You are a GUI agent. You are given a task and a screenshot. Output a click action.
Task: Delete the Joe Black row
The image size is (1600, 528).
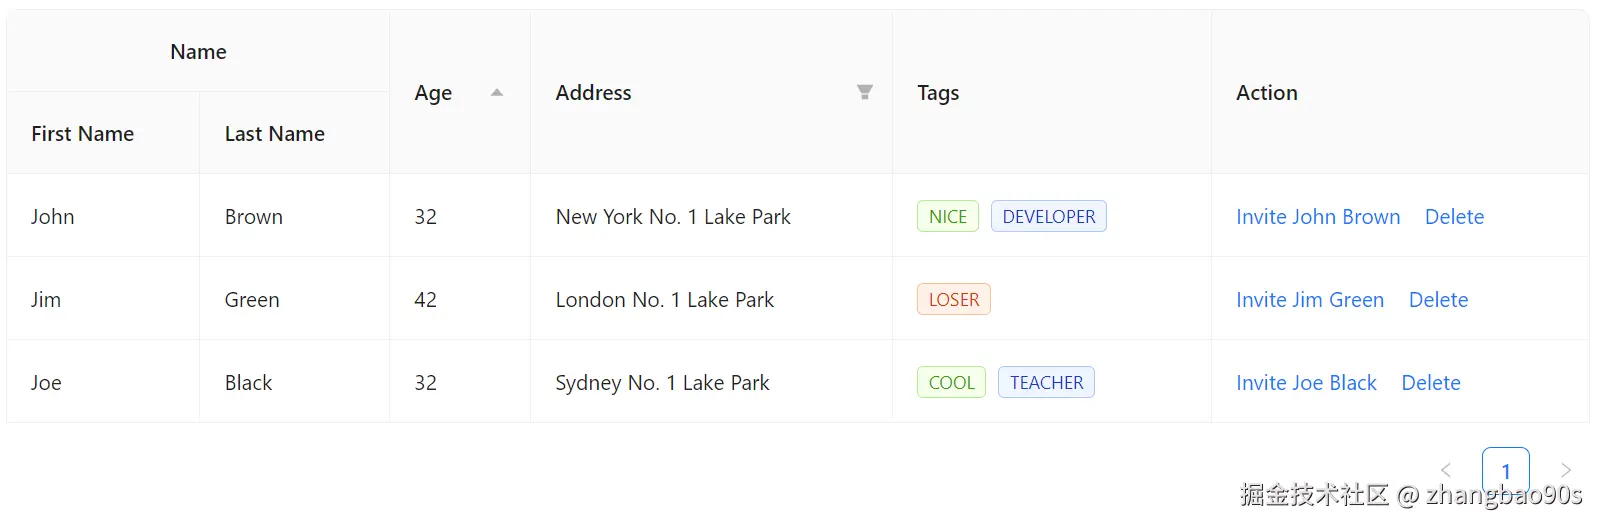tap(1430, 383)
